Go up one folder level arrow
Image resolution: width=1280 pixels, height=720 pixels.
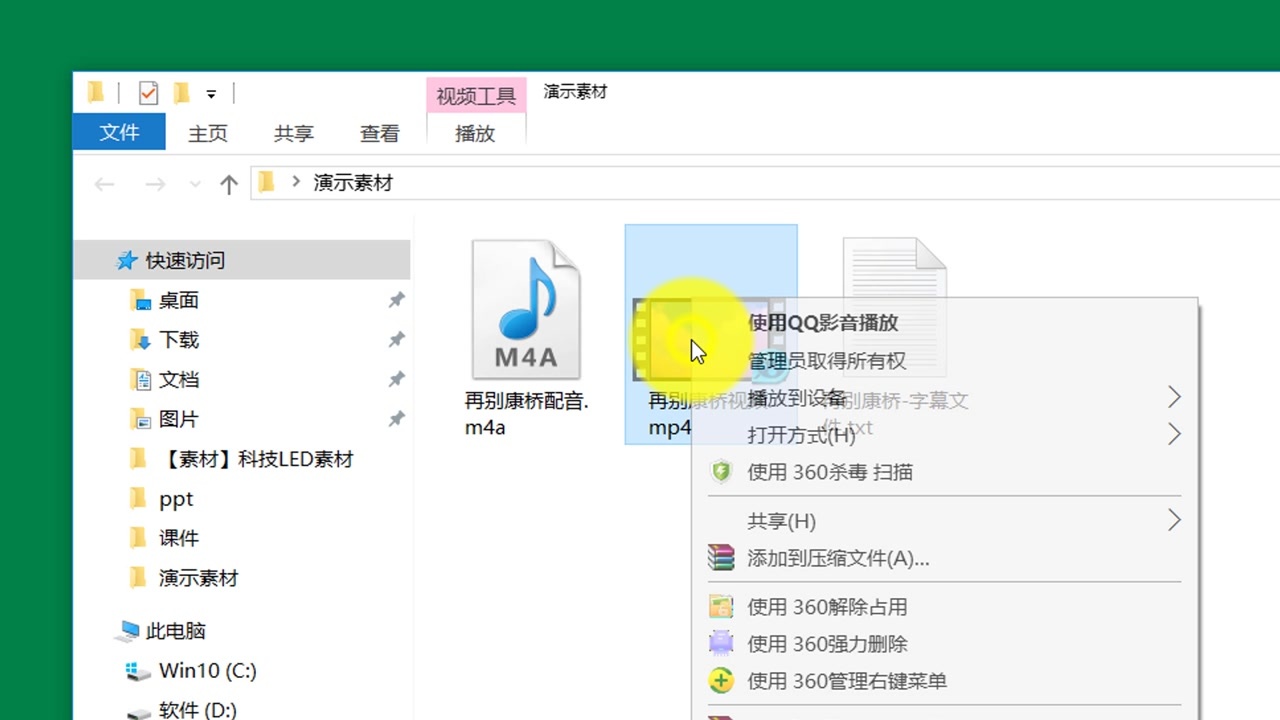(x=229, y=184)
